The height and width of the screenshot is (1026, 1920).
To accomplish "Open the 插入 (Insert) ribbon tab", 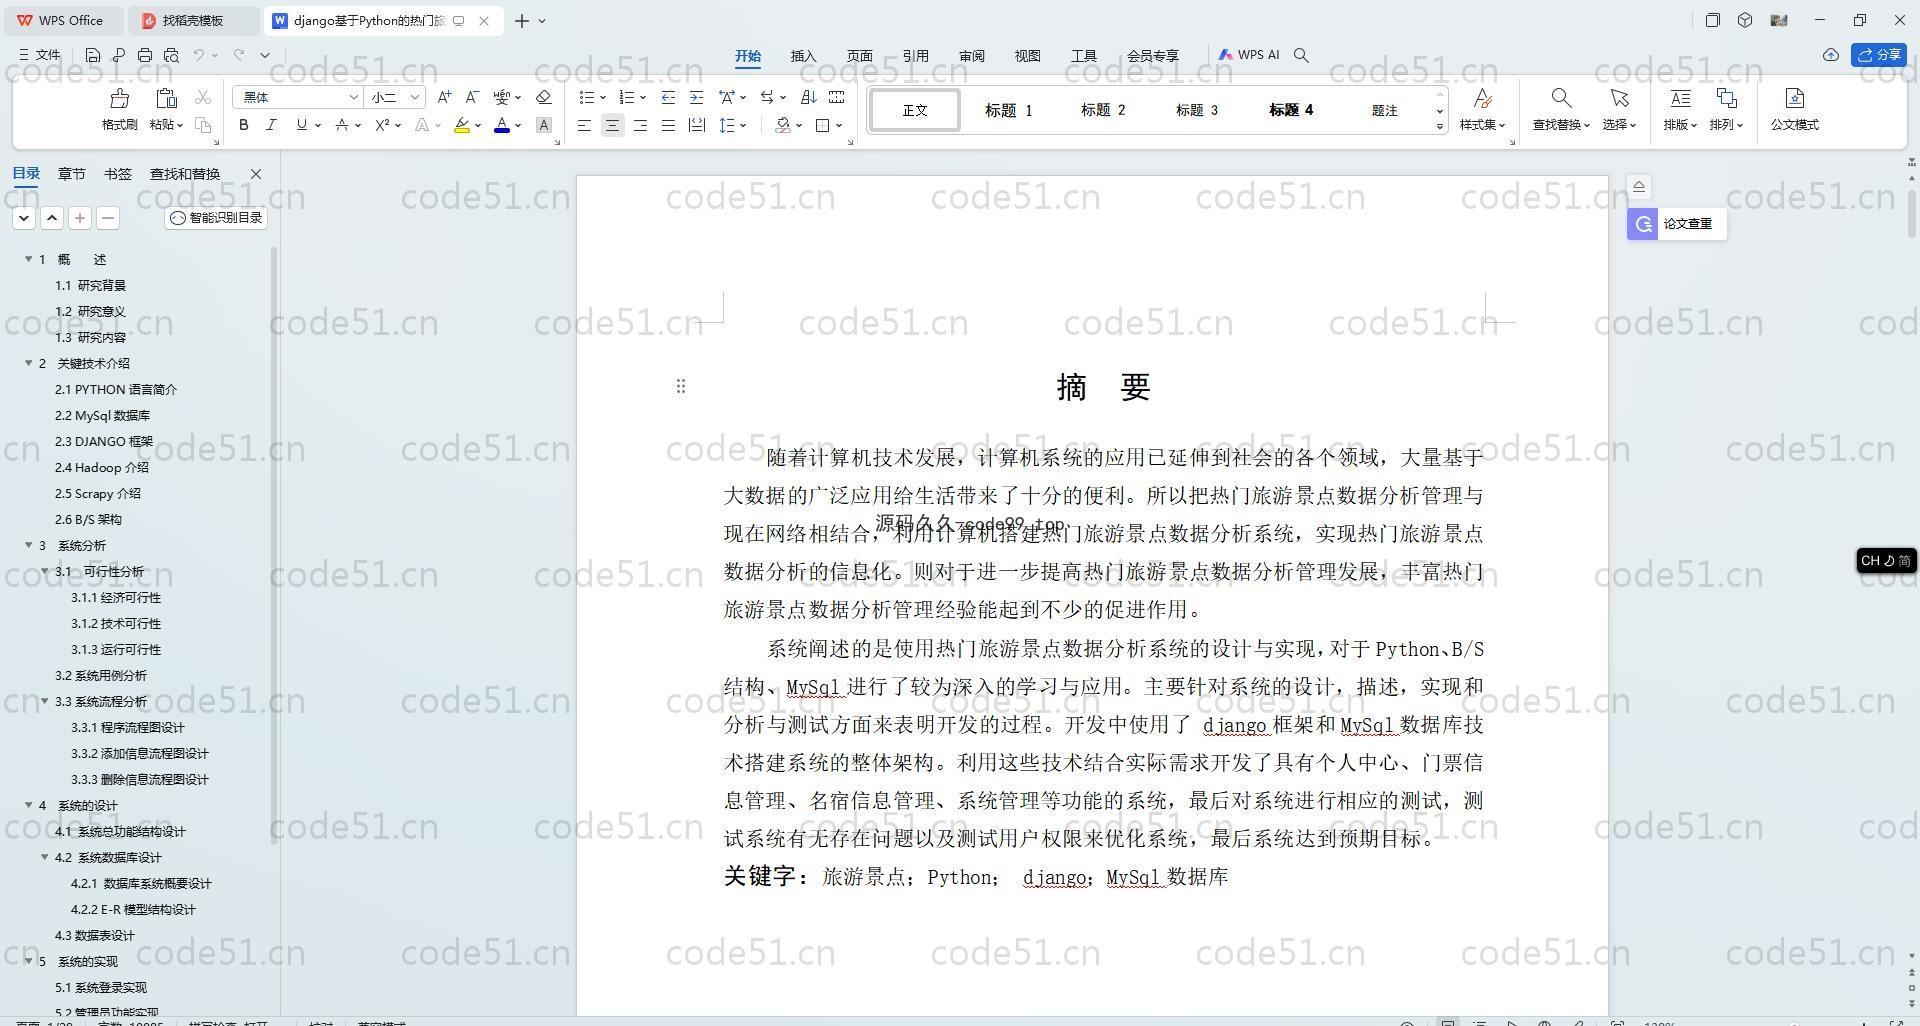I will tap(804, 56).
